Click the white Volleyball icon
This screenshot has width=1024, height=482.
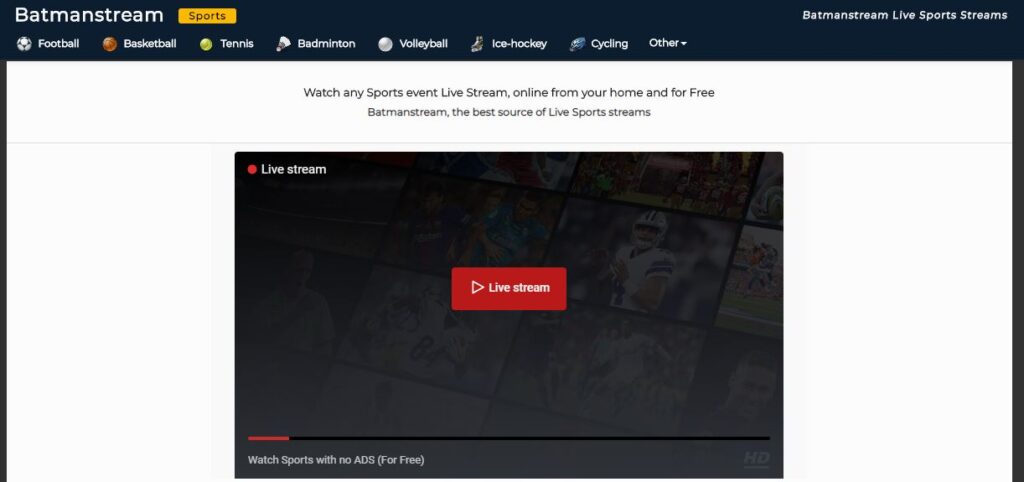point(386,44)
